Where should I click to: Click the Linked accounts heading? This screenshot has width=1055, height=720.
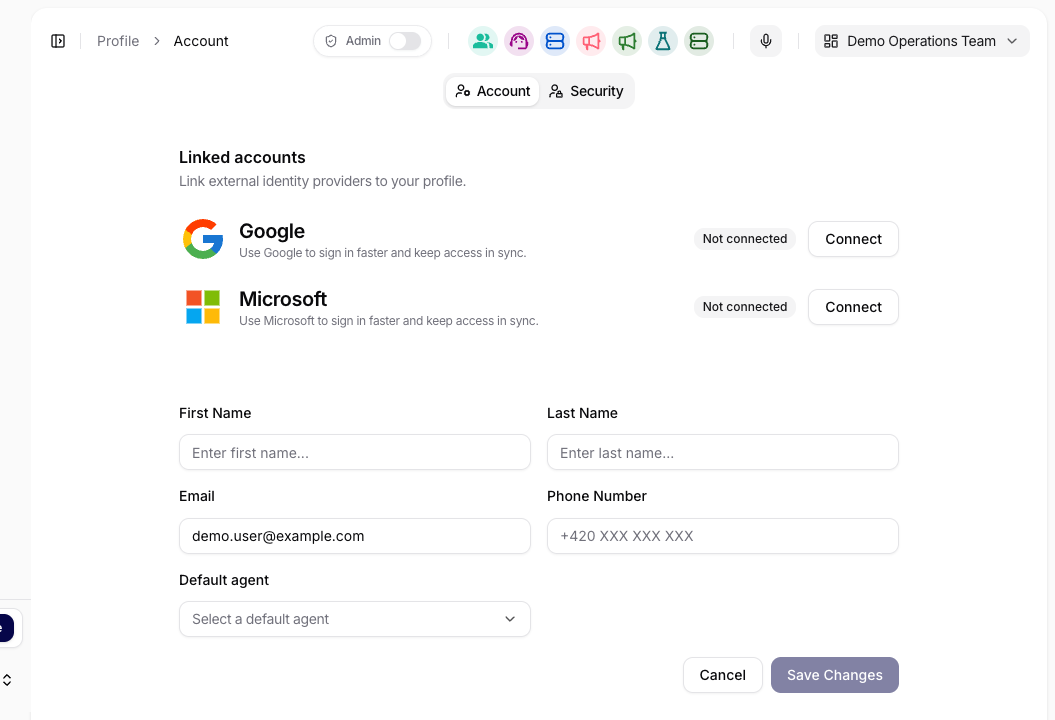click(242, 157)
